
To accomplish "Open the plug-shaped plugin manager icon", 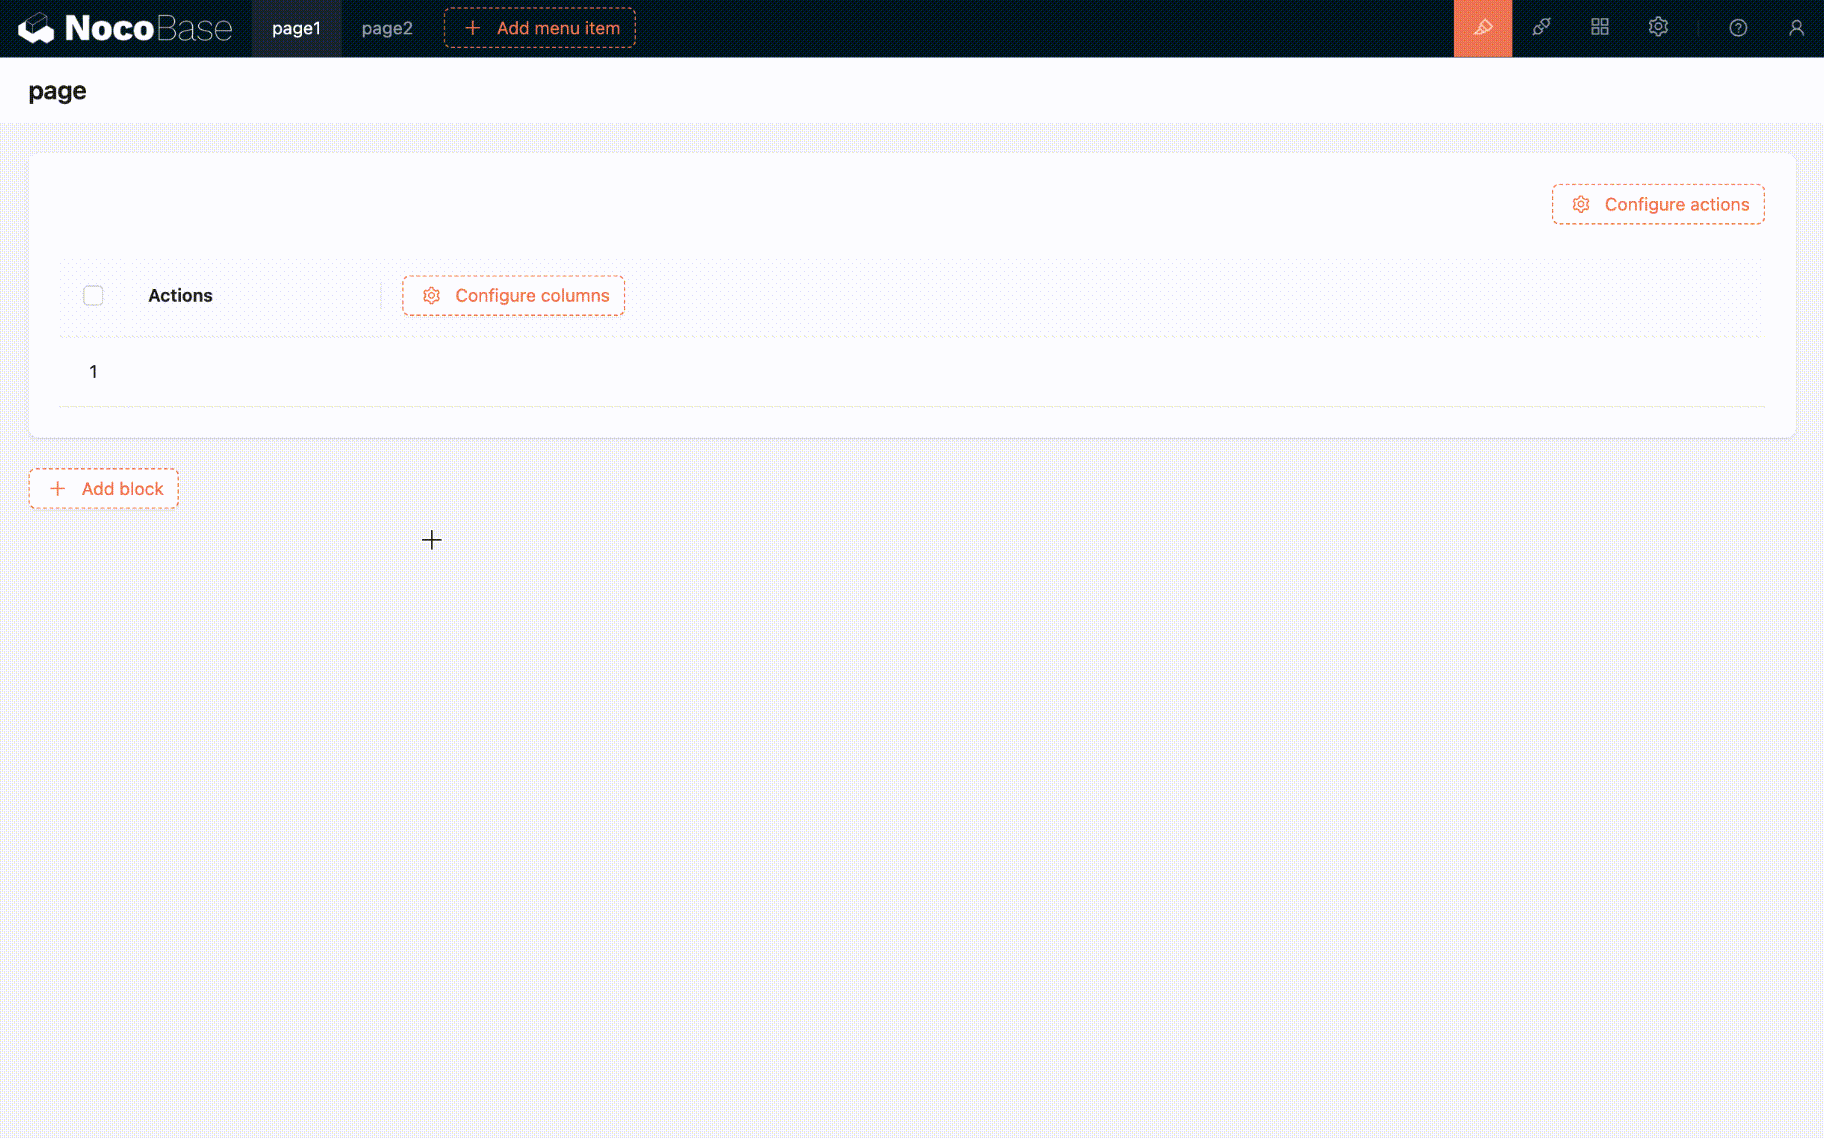I will pyautogui.click(x=1541, y=28).
